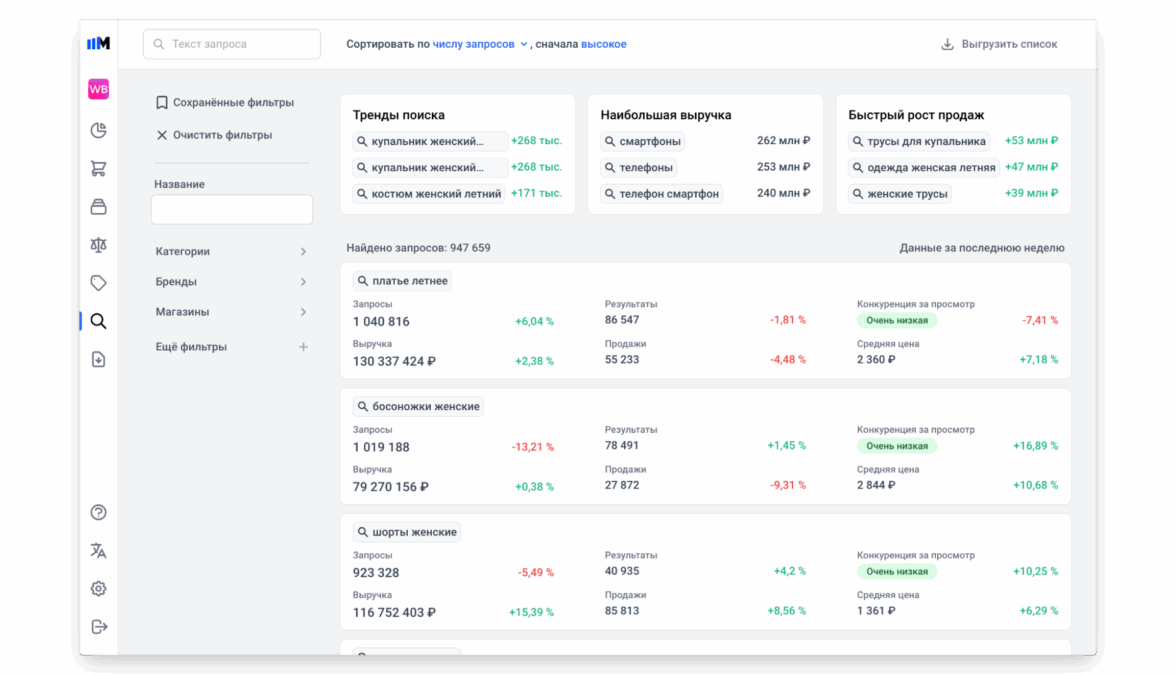The height and width of the screenshot is (675, 1176).
Task: Expand the Категории filter
Action: 232,252
